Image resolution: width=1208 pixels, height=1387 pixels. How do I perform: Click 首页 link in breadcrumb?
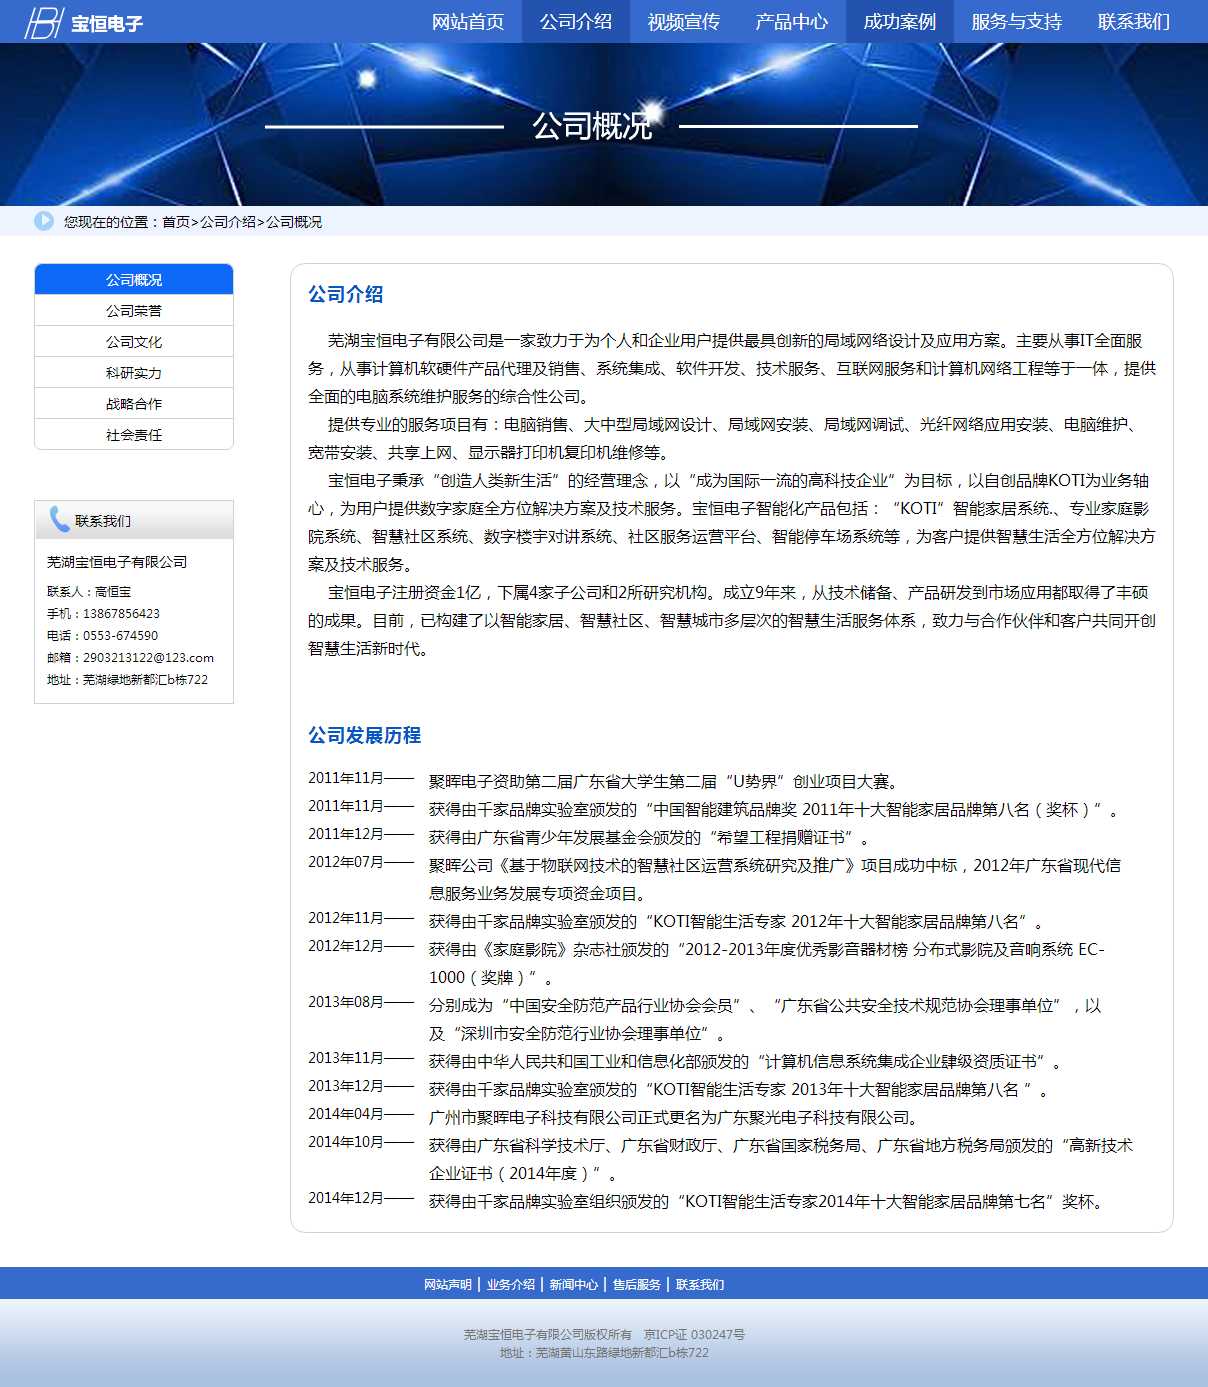point(176,222)
